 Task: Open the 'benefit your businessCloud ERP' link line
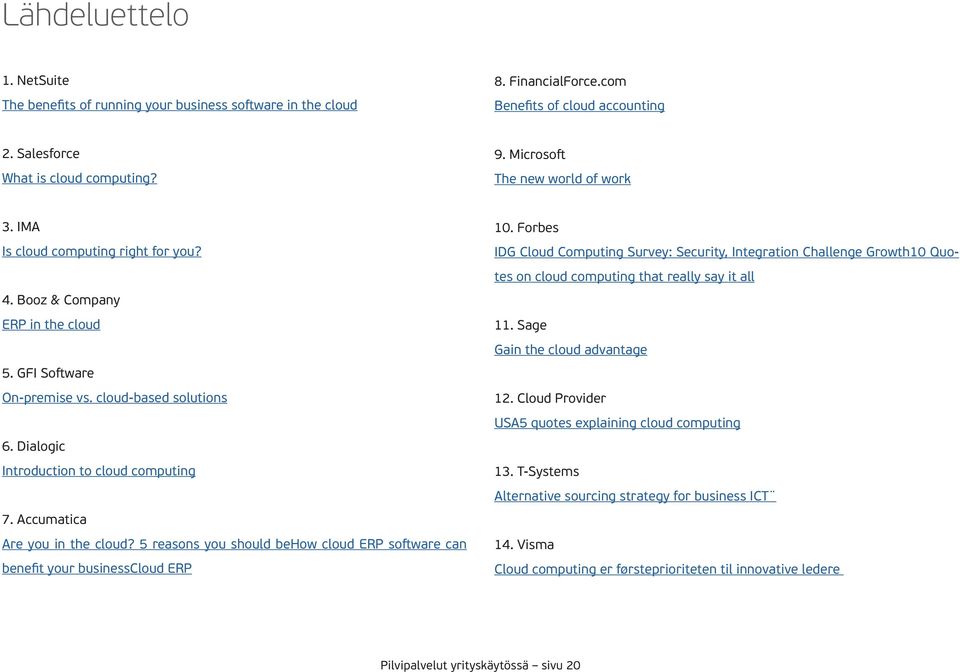pyautogui.click(x=97, y=569)
